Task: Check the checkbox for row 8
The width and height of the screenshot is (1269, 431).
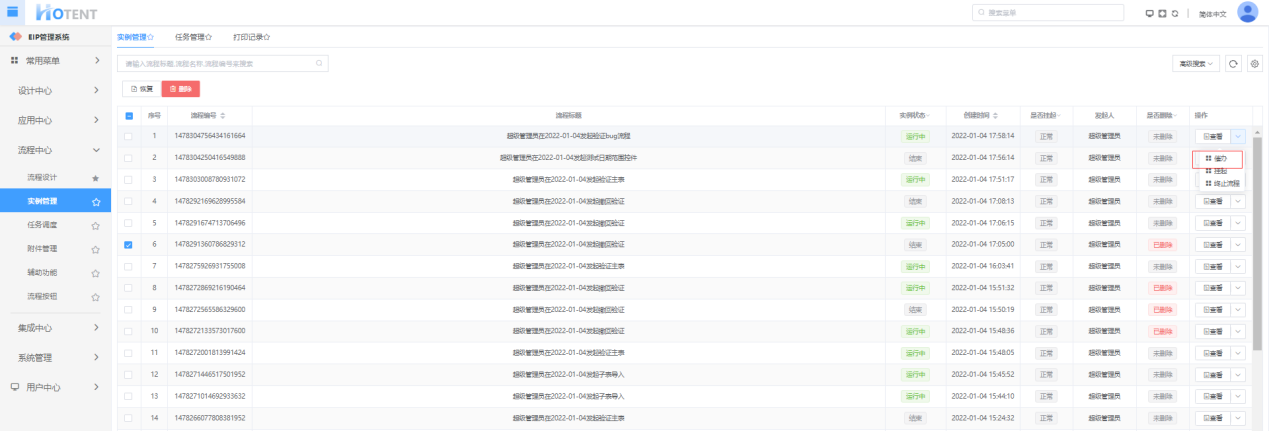Action: click(x=128, y=288)
